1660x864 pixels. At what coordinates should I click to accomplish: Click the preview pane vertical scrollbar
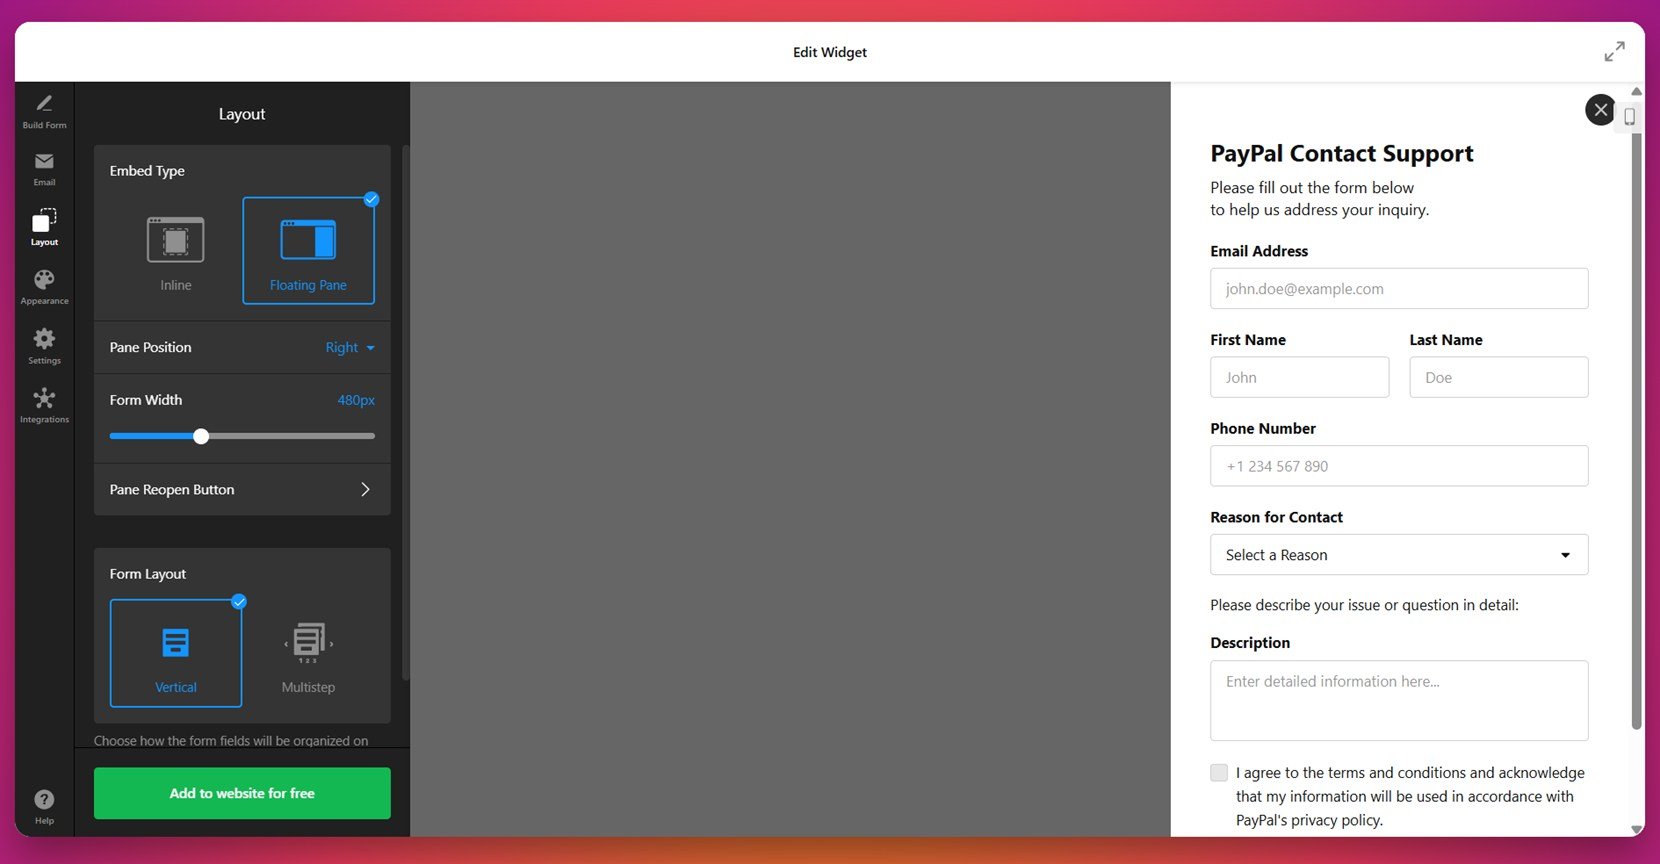[x=1637, y=430]
